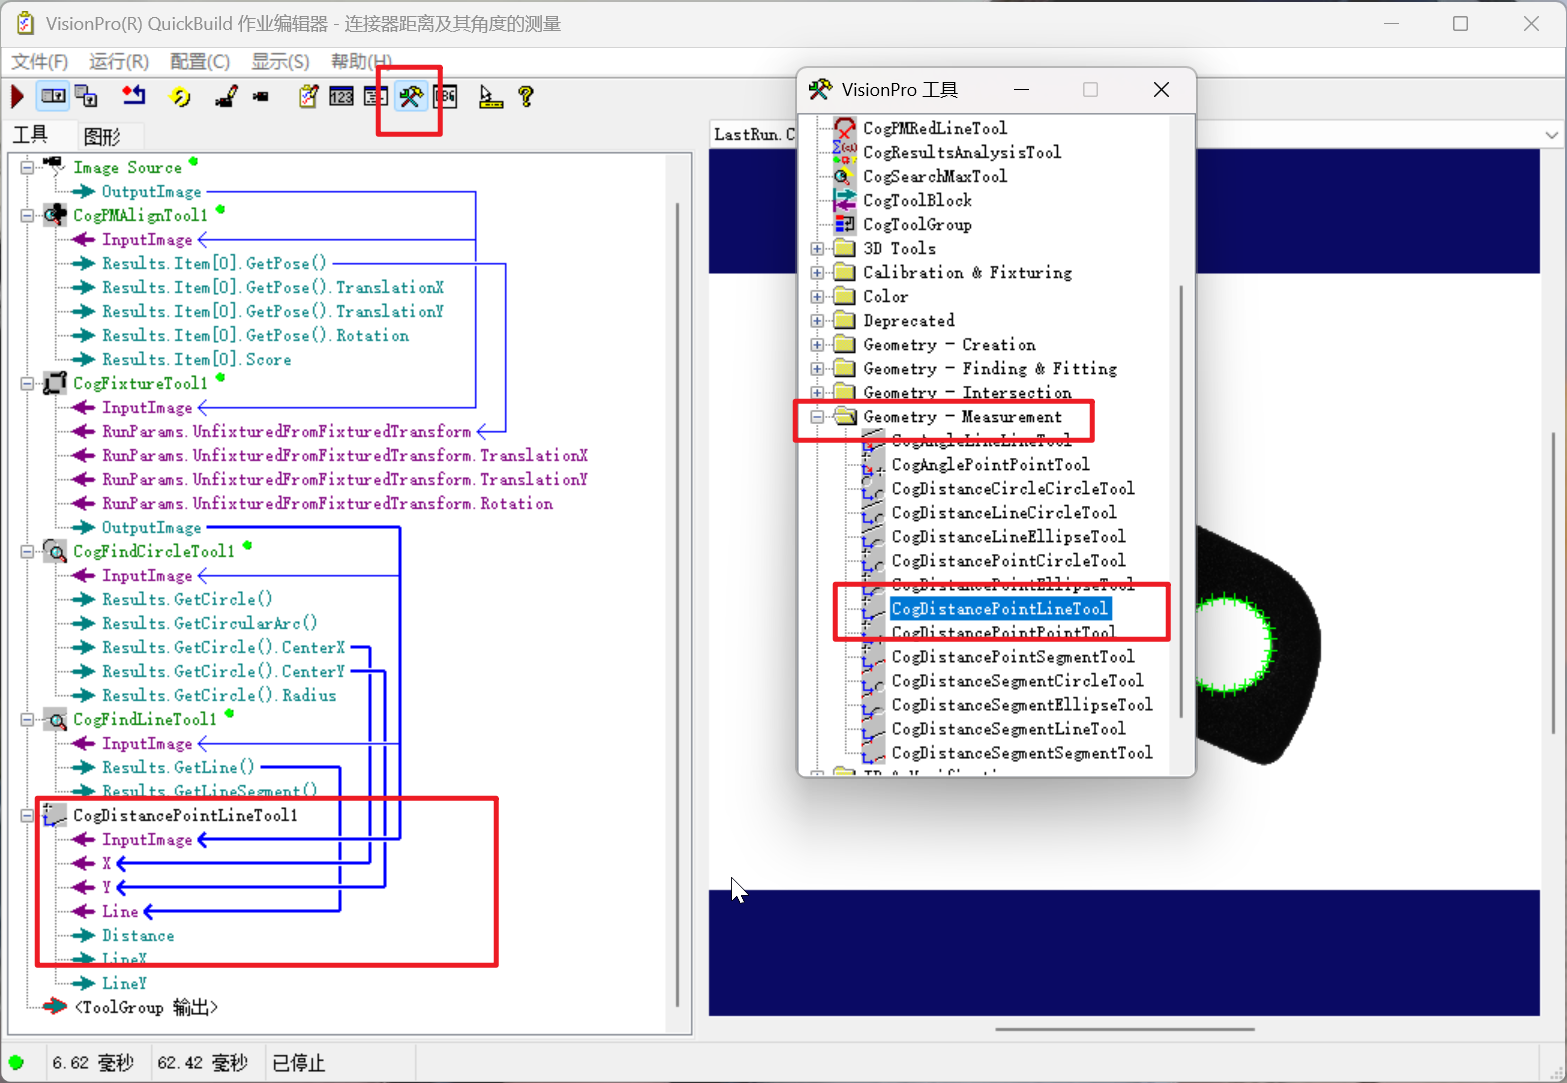
Task: Click the CogToolBlock icon in the tools list
Action: 845,200
